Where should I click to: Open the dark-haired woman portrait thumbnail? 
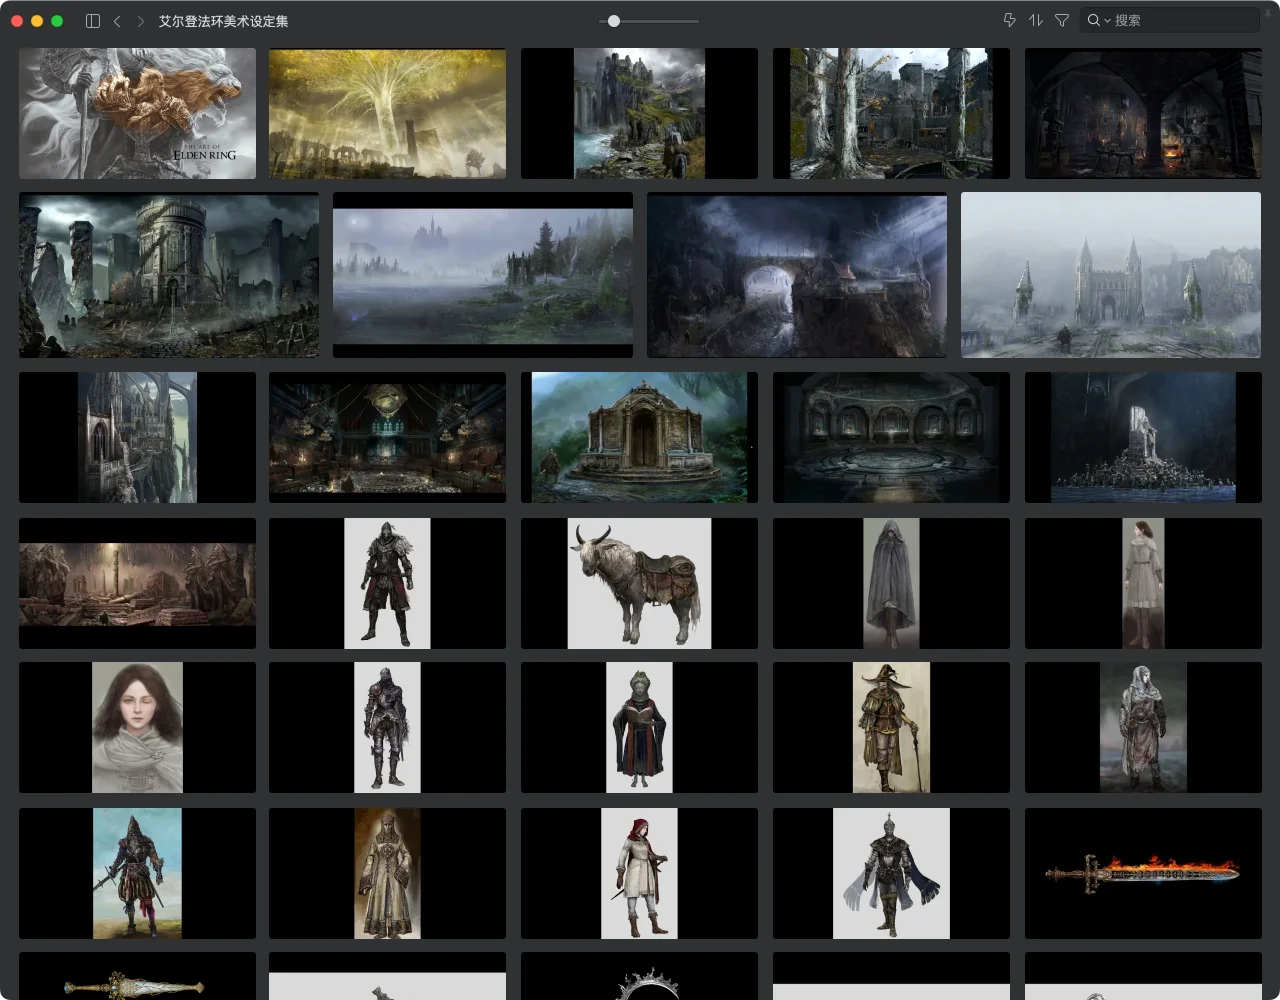pos(137,728)
